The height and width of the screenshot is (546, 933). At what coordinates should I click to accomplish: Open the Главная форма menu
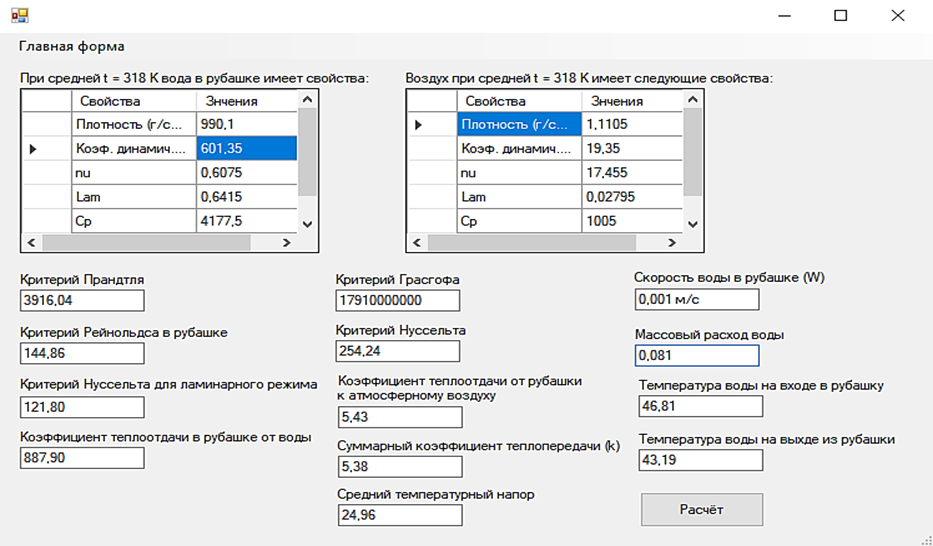click(x=72, y=47)
